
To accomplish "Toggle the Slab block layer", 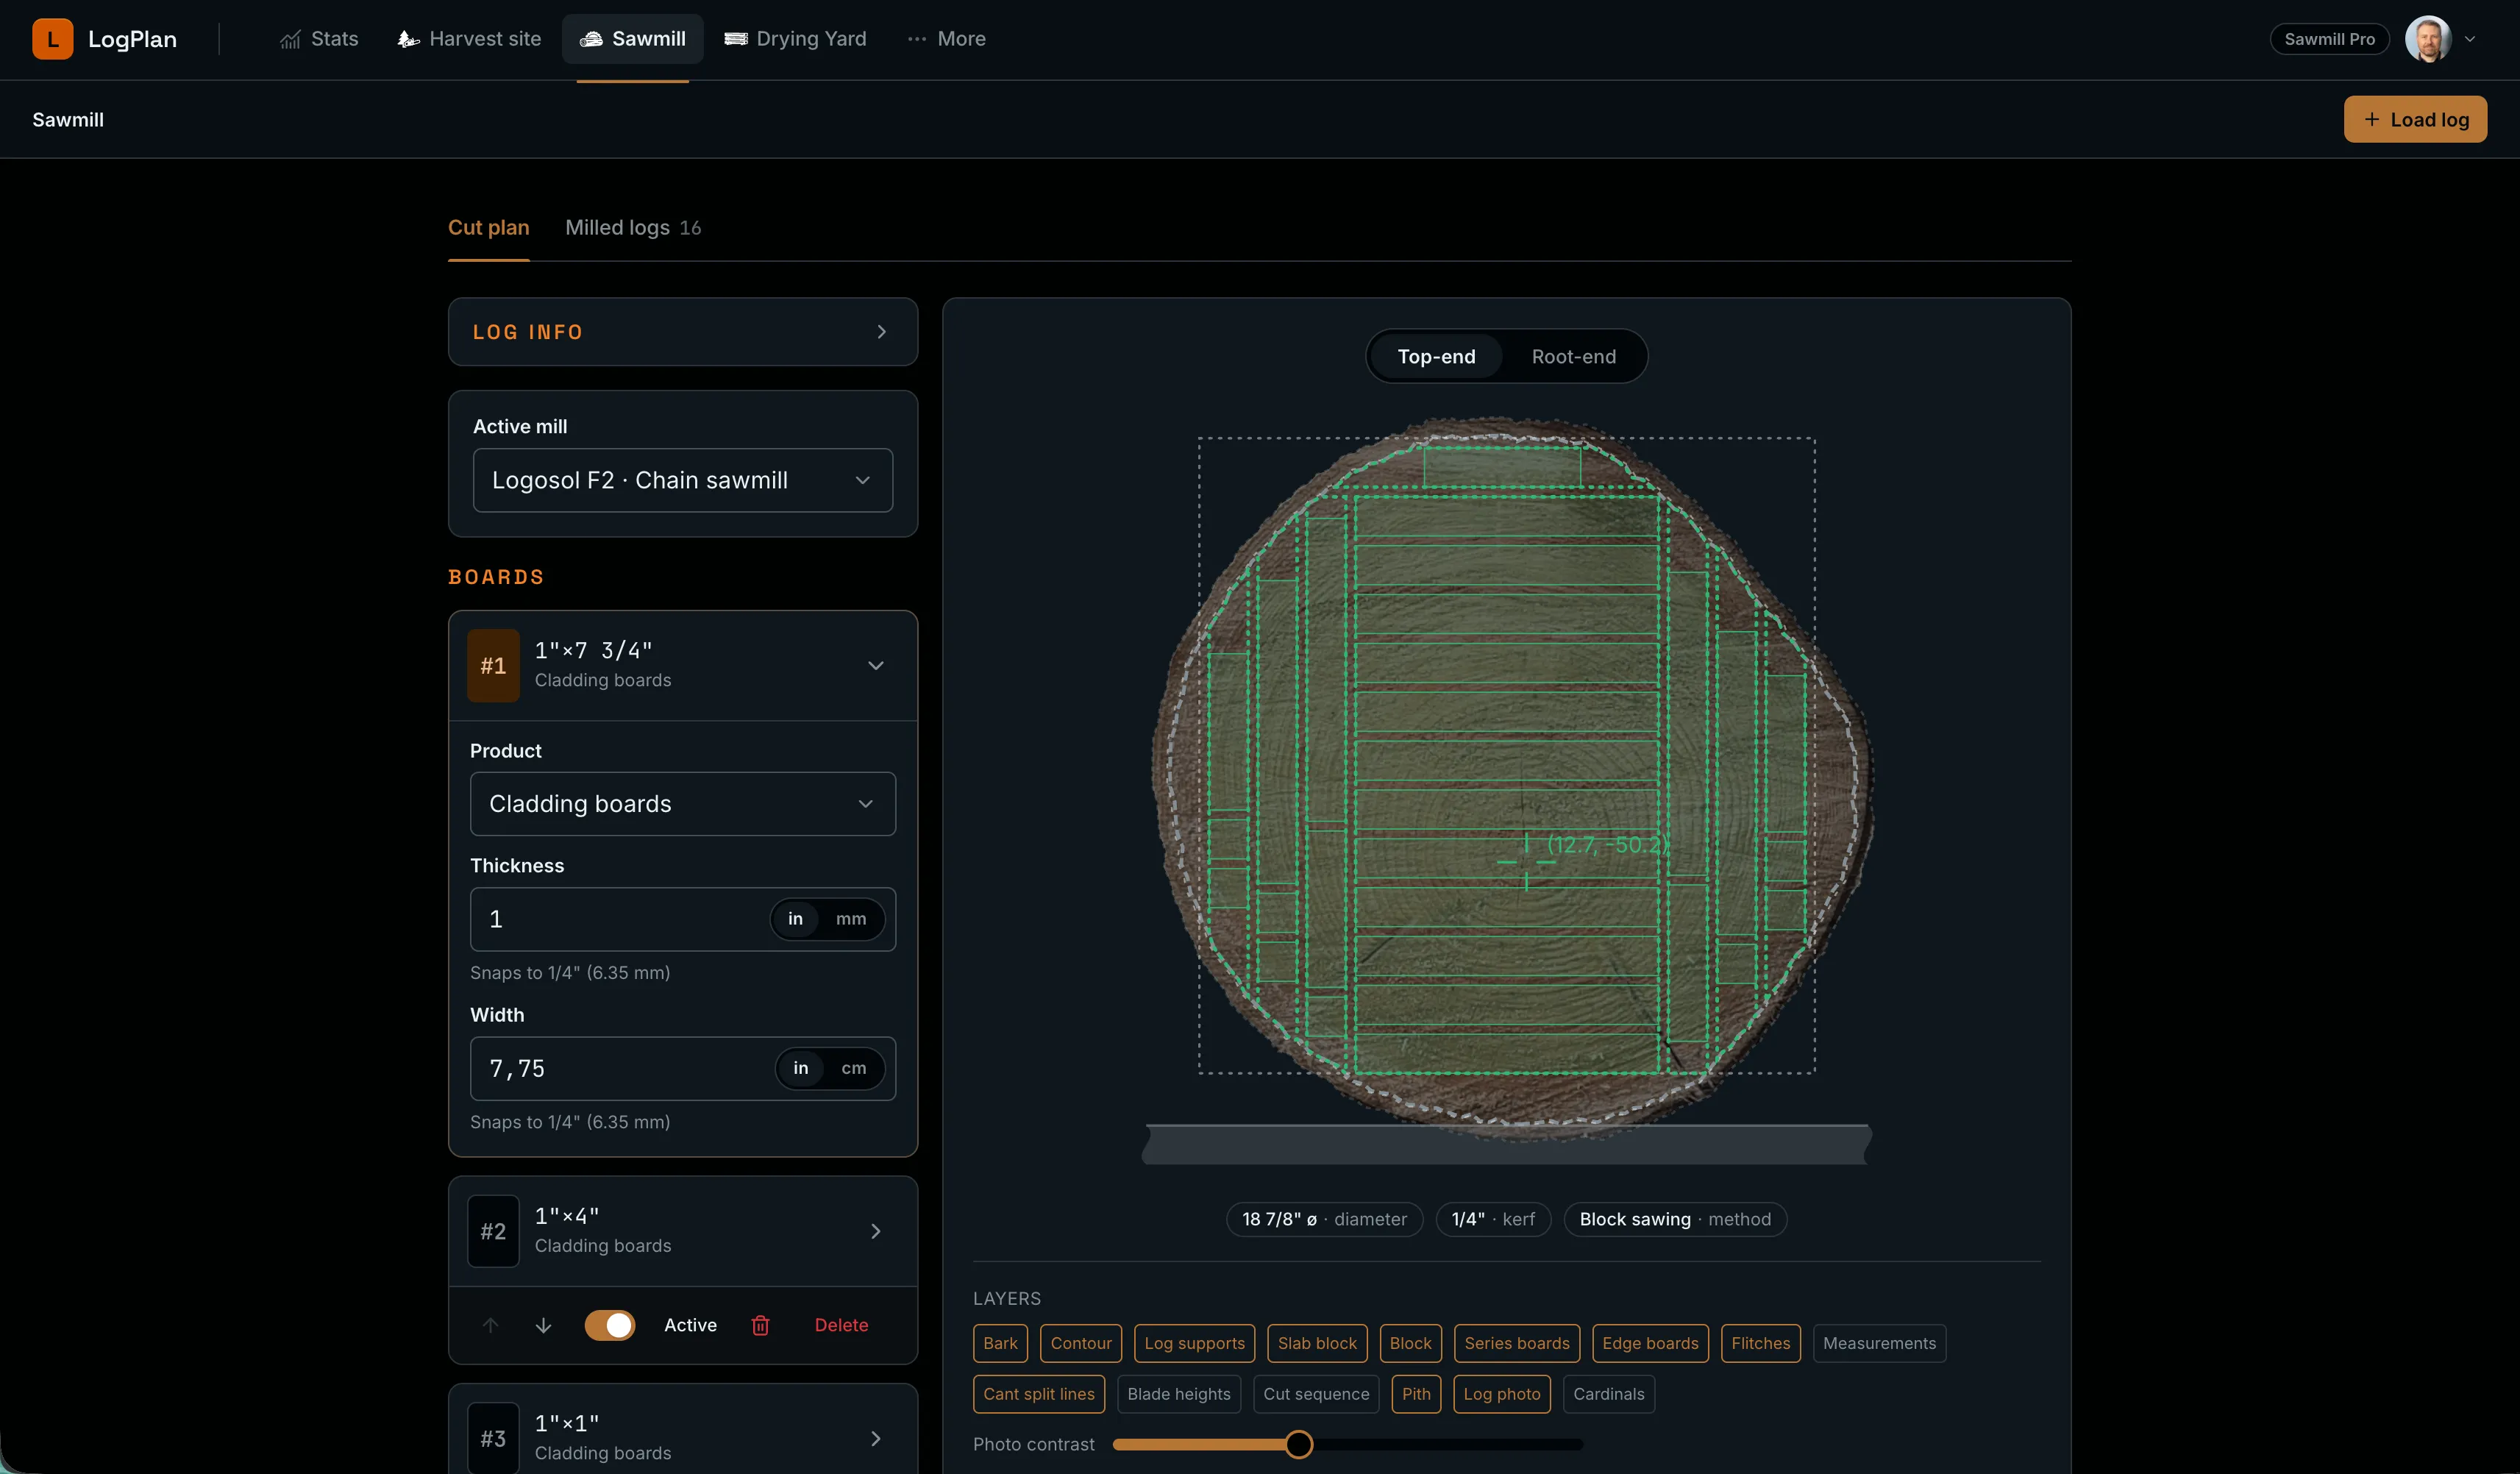I will 1316,1343.
